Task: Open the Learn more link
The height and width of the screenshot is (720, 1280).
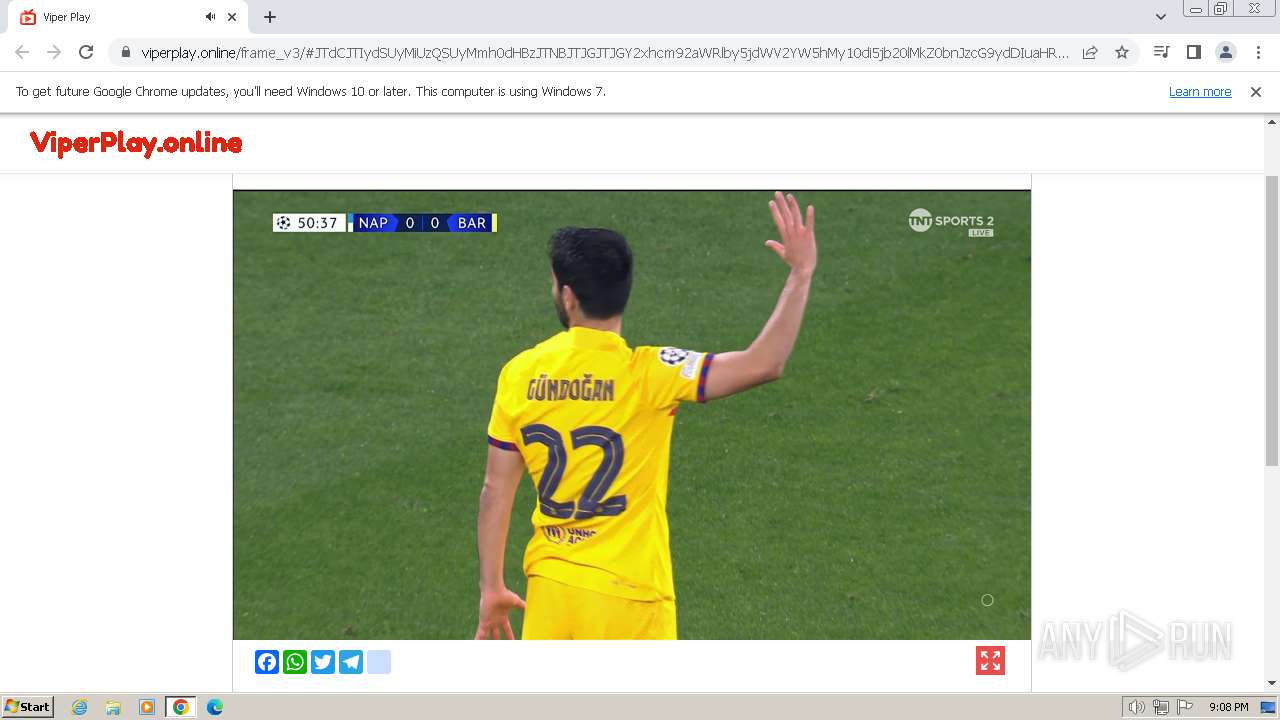Action: [x=1200, y=92]
